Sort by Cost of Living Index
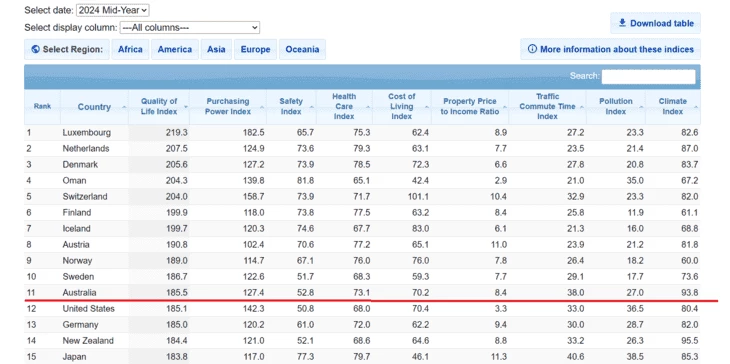730x364 pixels. pyautogui.click(x=401, y=107)
